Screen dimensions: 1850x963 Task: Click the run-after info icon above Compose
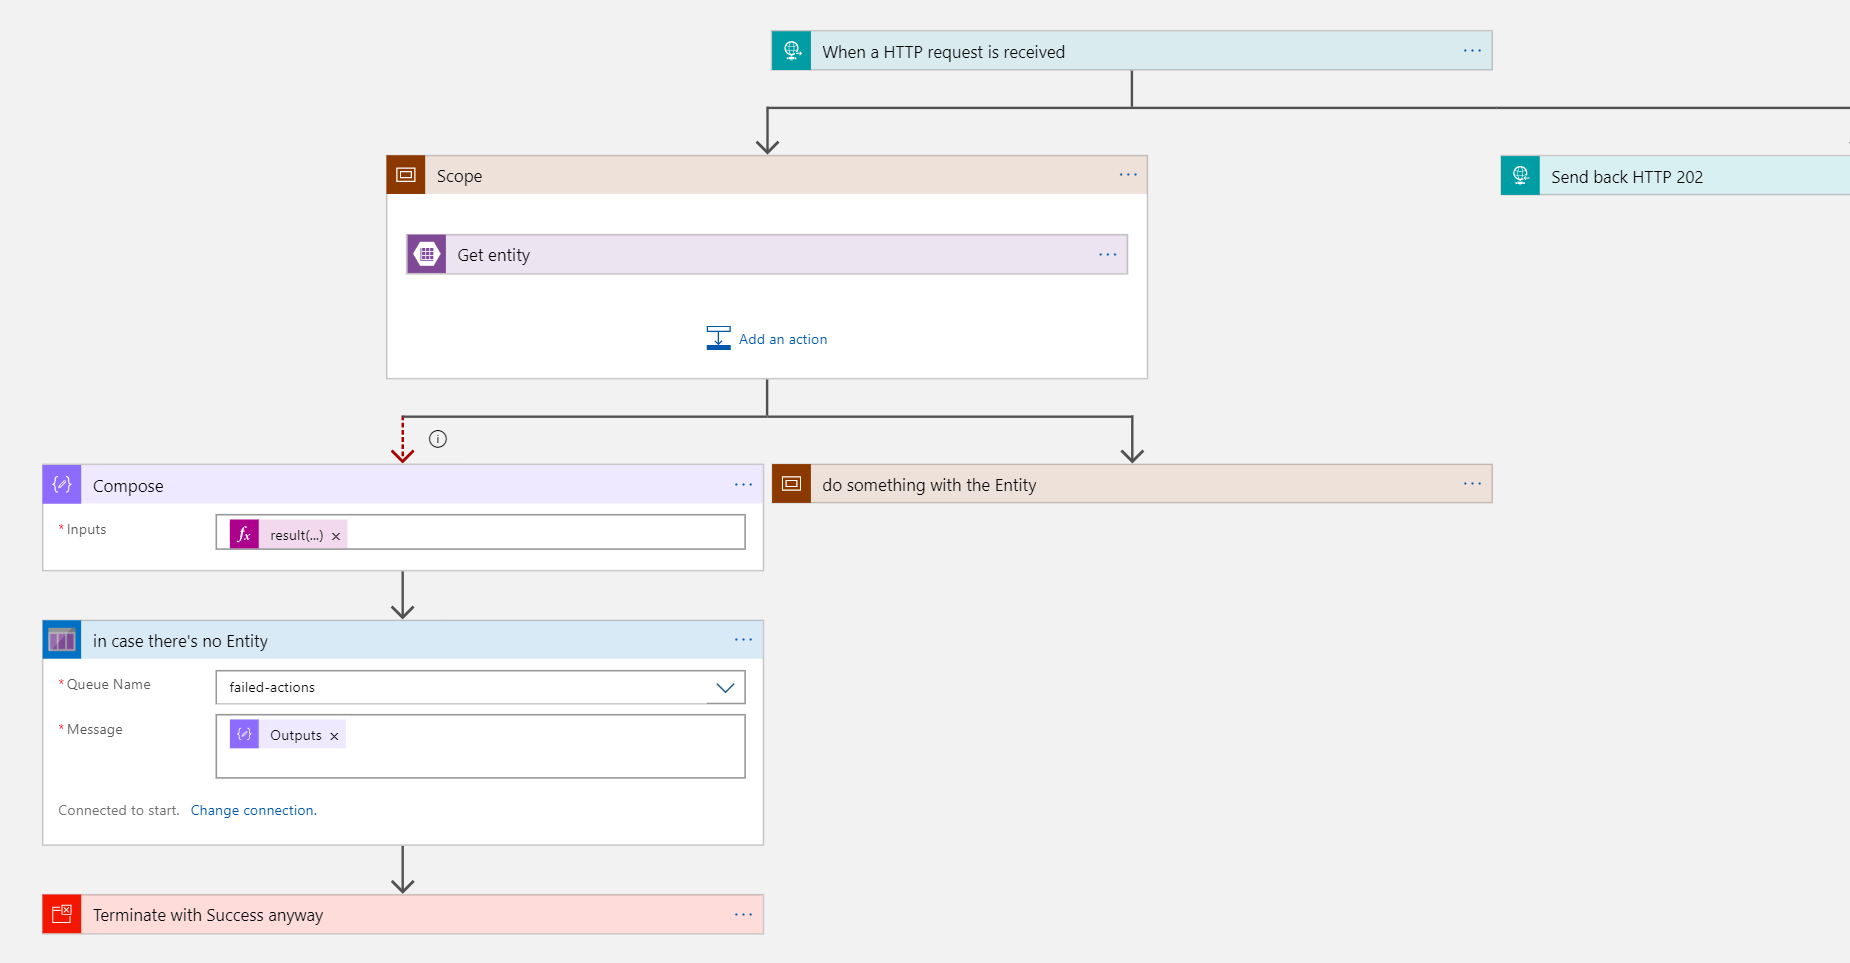coord(438,439)
